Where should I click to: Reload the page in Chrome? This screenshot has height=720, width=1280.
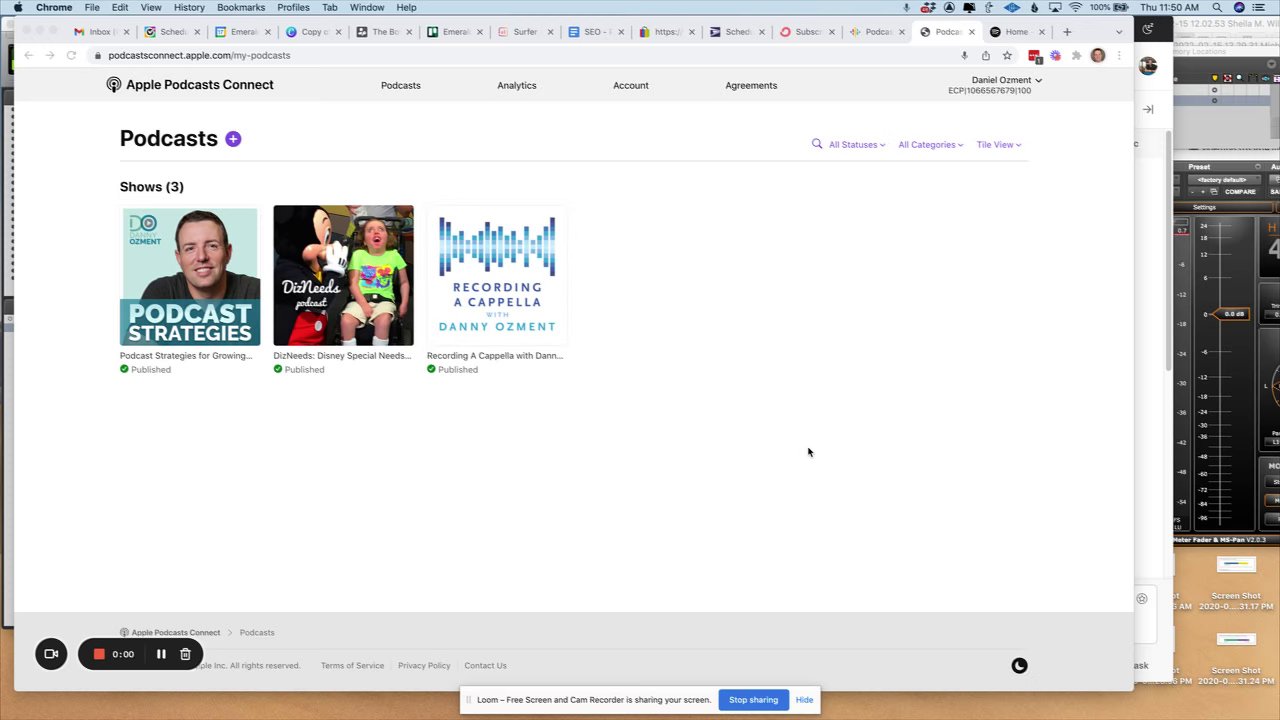click(71, 55)
